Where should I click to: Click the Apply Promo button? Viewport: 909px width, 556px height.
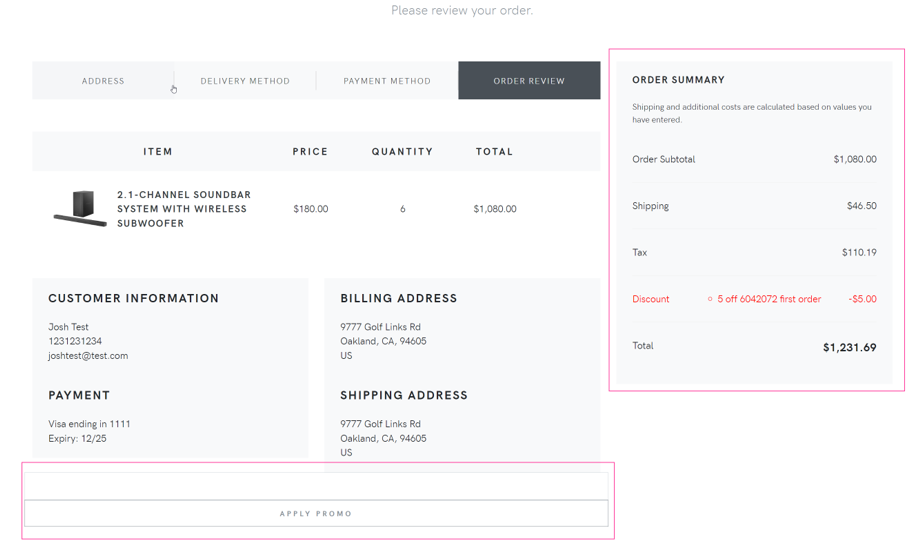316,514
